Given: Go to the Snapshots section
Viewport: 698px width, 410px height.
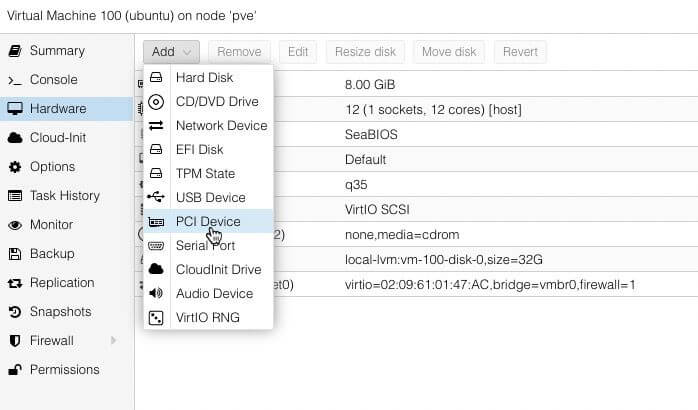Looking at the screenshot, I should pyautogui.click(x=61, y=312).
